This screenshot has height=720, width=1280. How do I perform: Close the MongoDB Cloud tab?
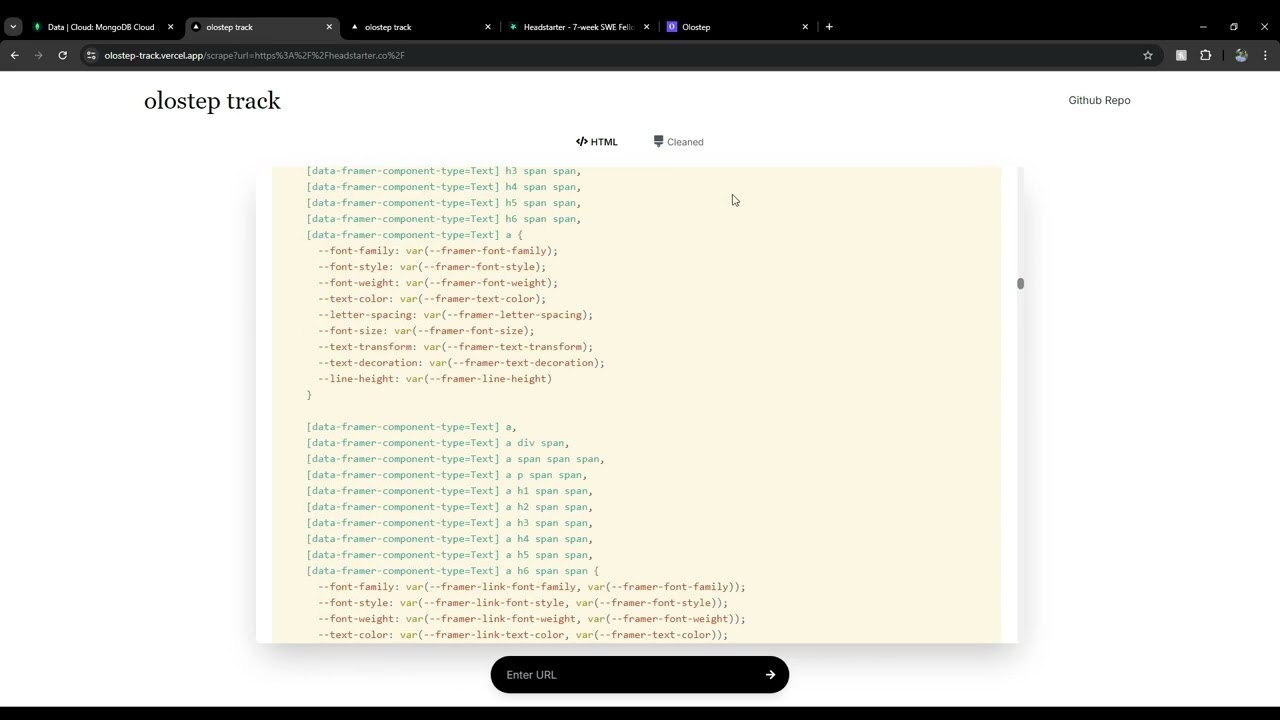point(170,27)
